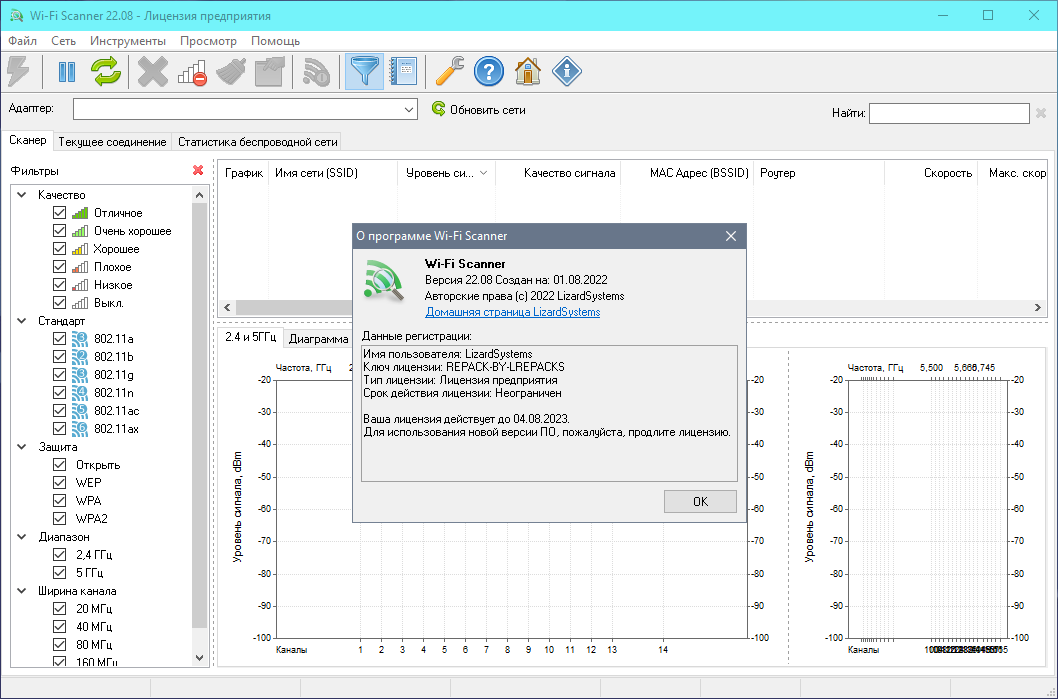Toggle the 802.11ac standard checkbox

point(59,411)
